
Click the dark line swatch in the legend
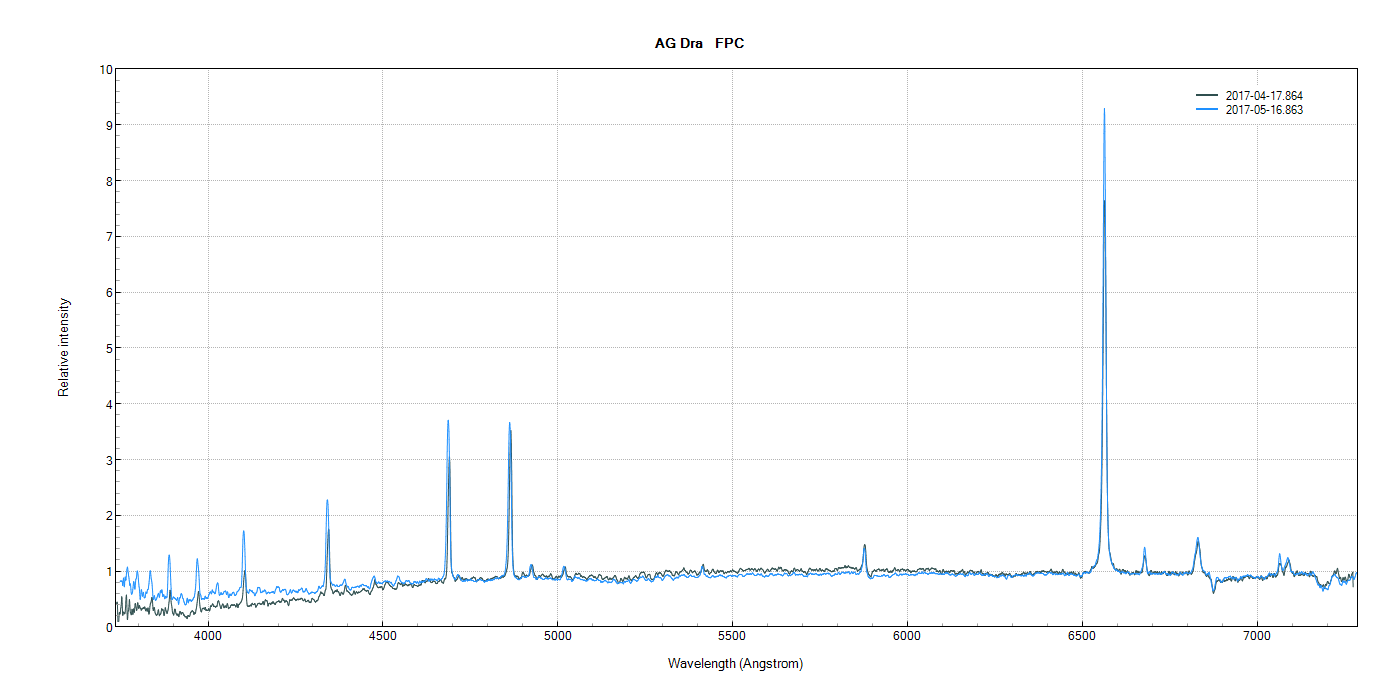[x=1207, y=96]
